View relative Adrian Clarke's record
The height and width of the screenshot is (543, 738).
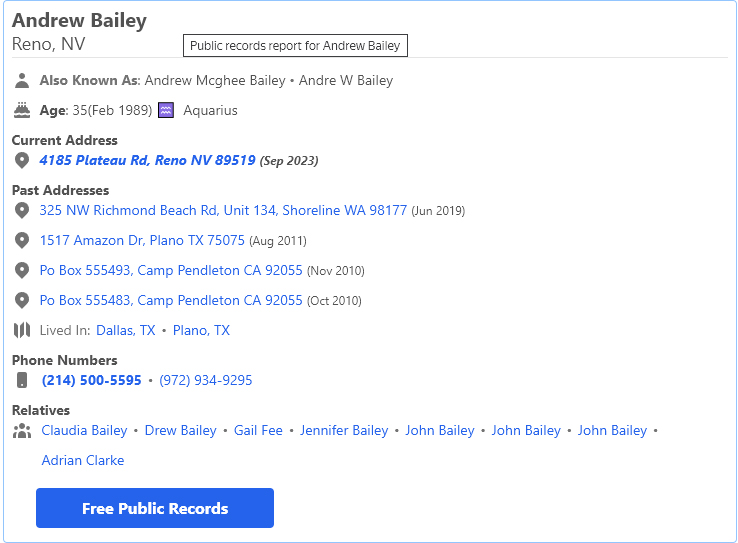point(83,460)
